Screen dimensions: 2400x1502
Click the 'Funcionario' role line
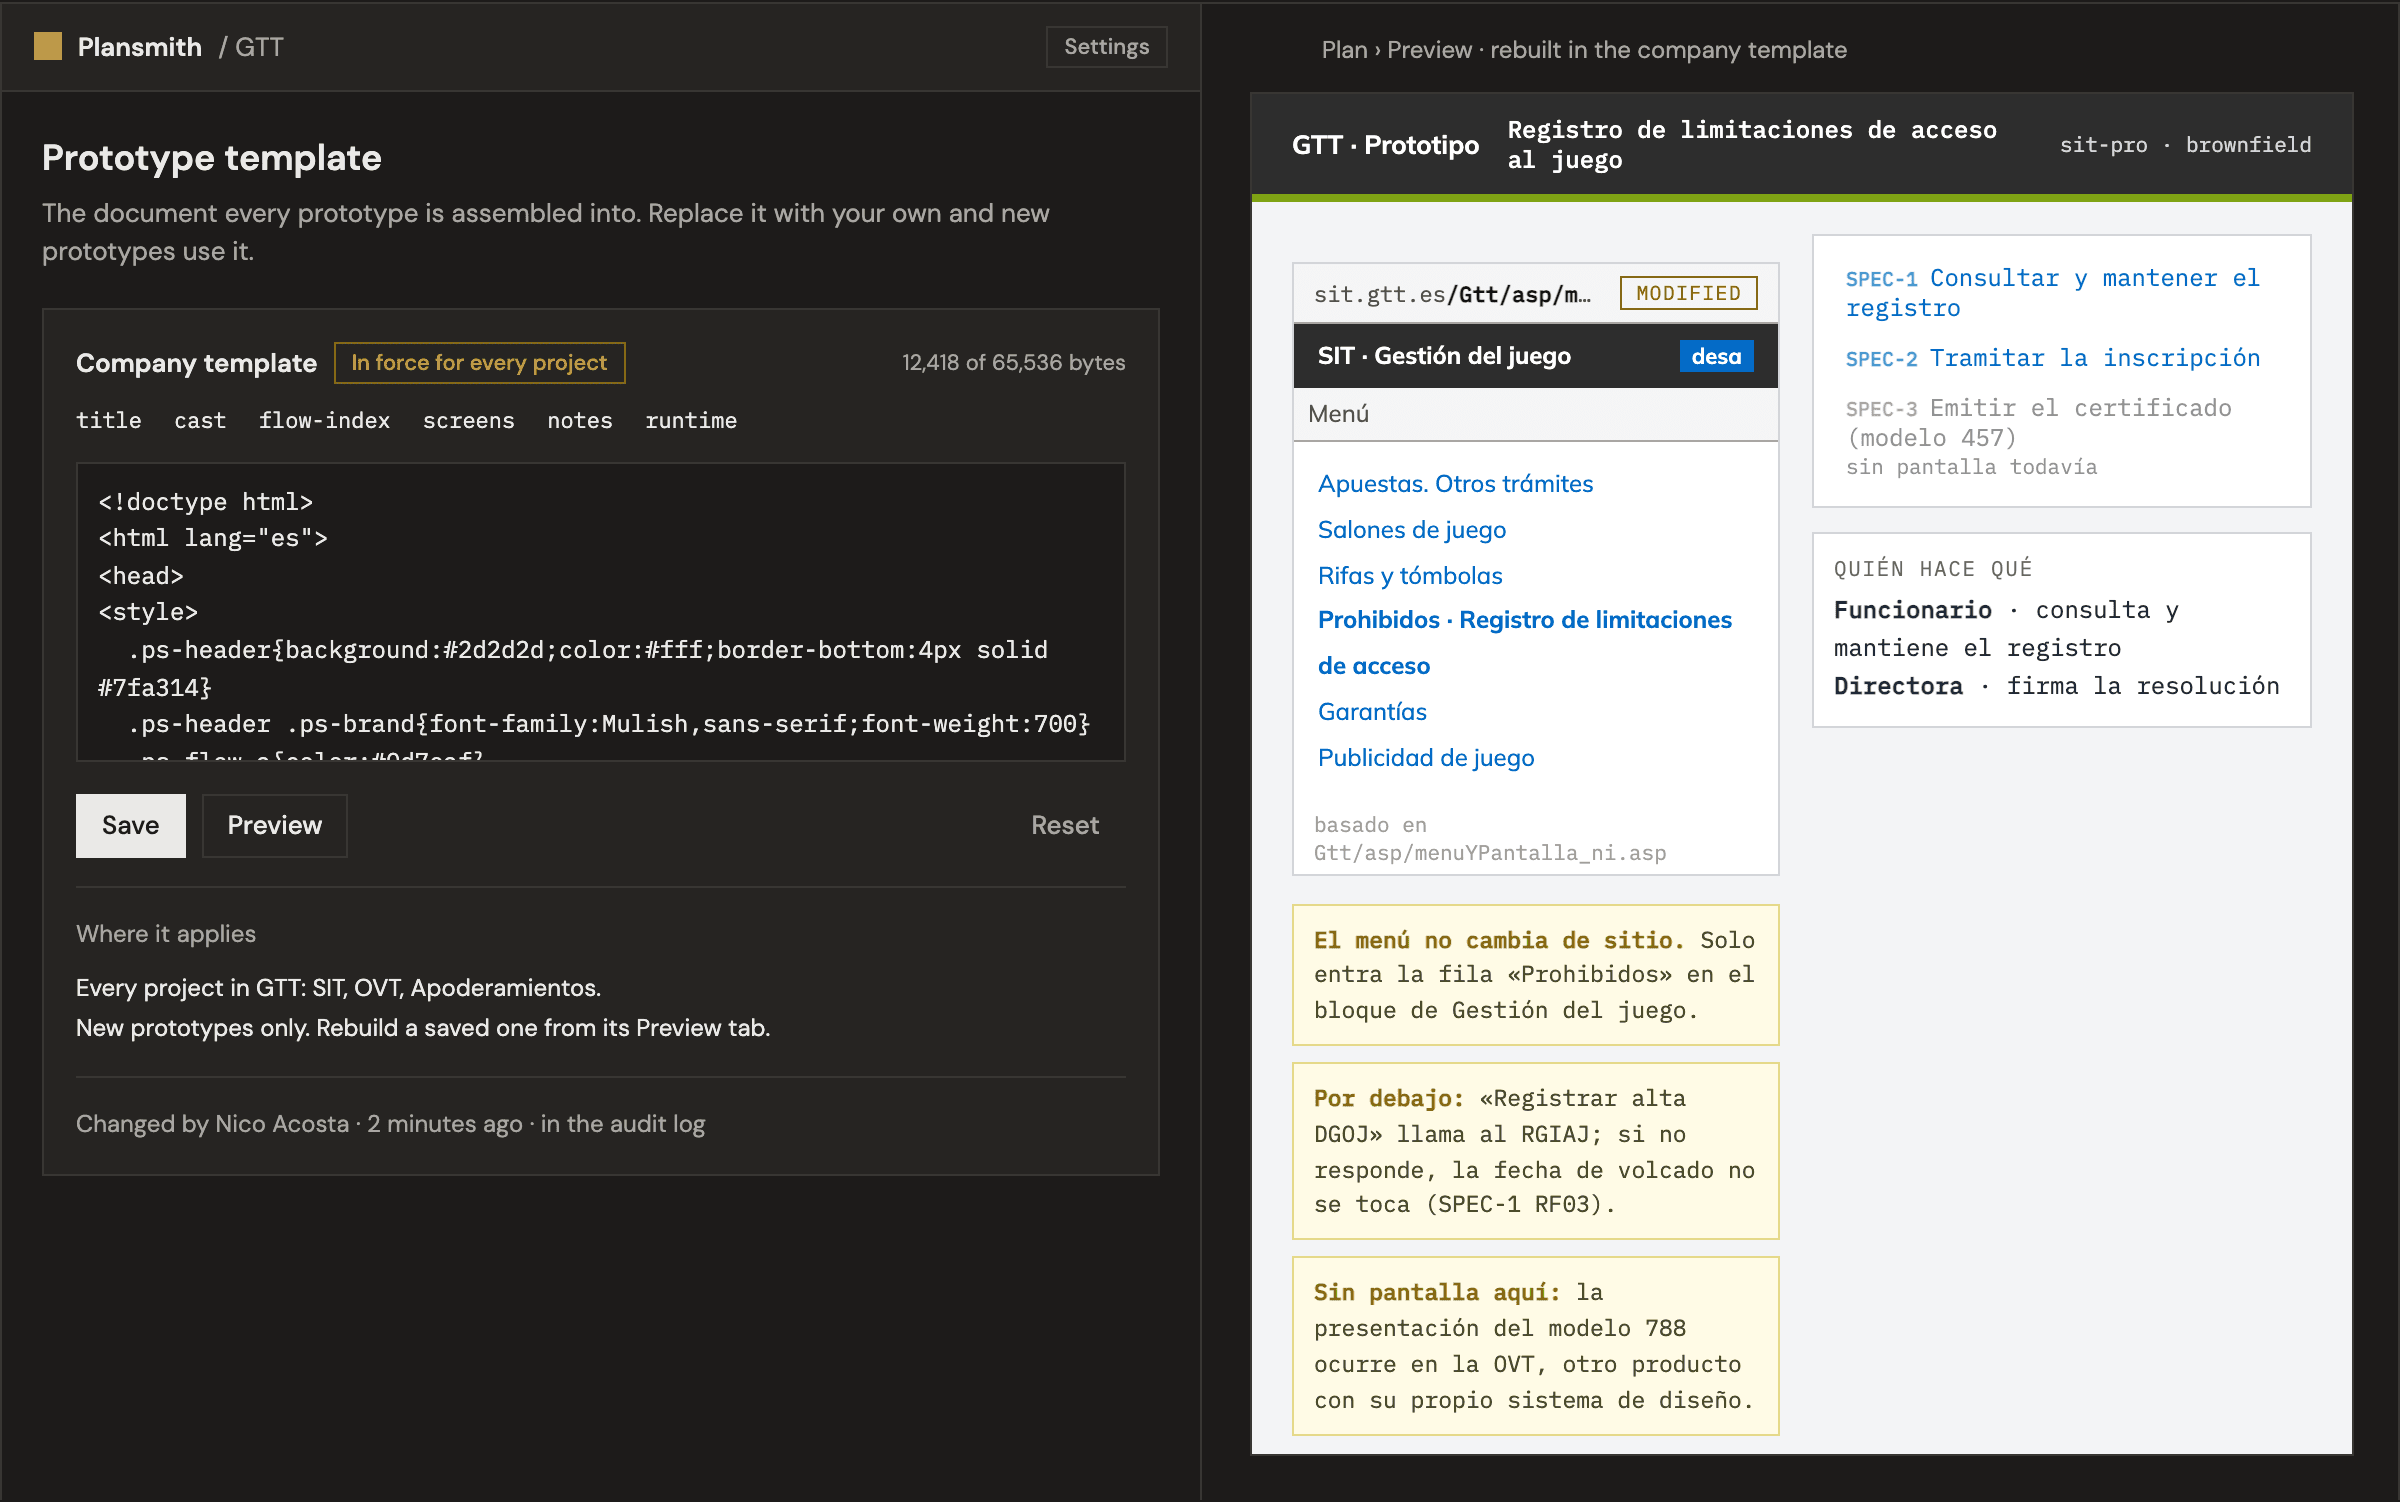pos(2006,629)
